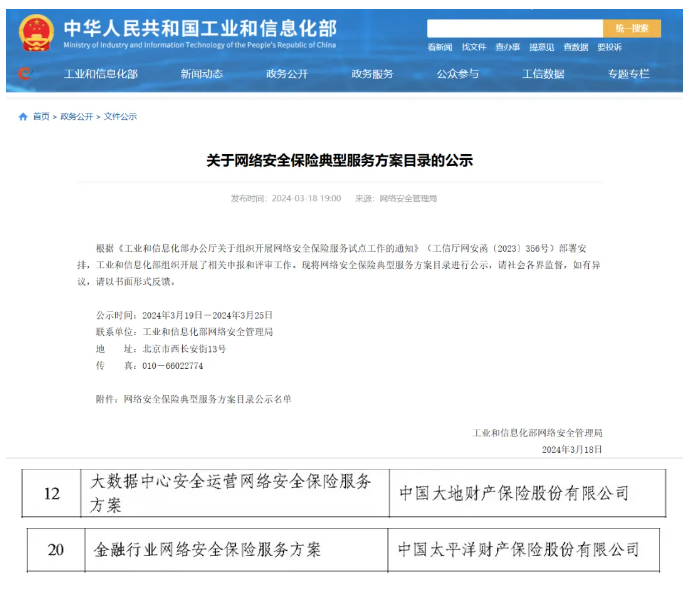Go to 首页 in breadcrumb
This screenshot has height=590, width=687.
(x=41, y=117)
